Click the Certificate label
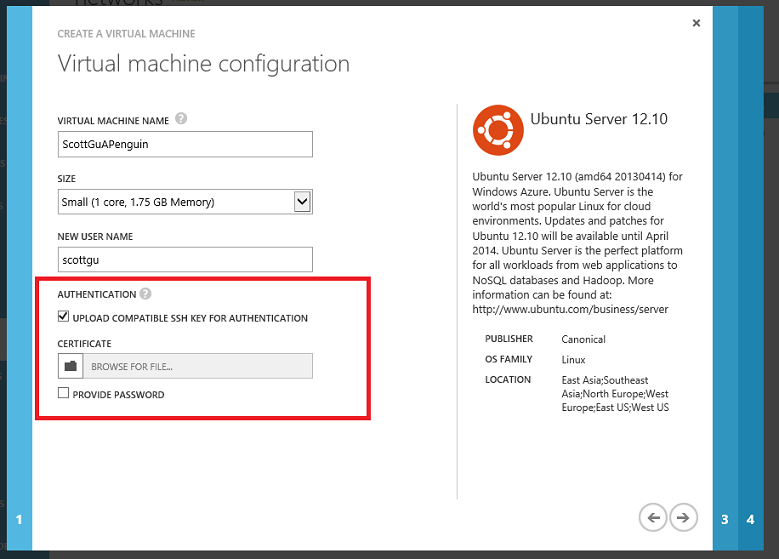Image resolution: width=779 pixels, height=559 pixels. click(84, 344)
